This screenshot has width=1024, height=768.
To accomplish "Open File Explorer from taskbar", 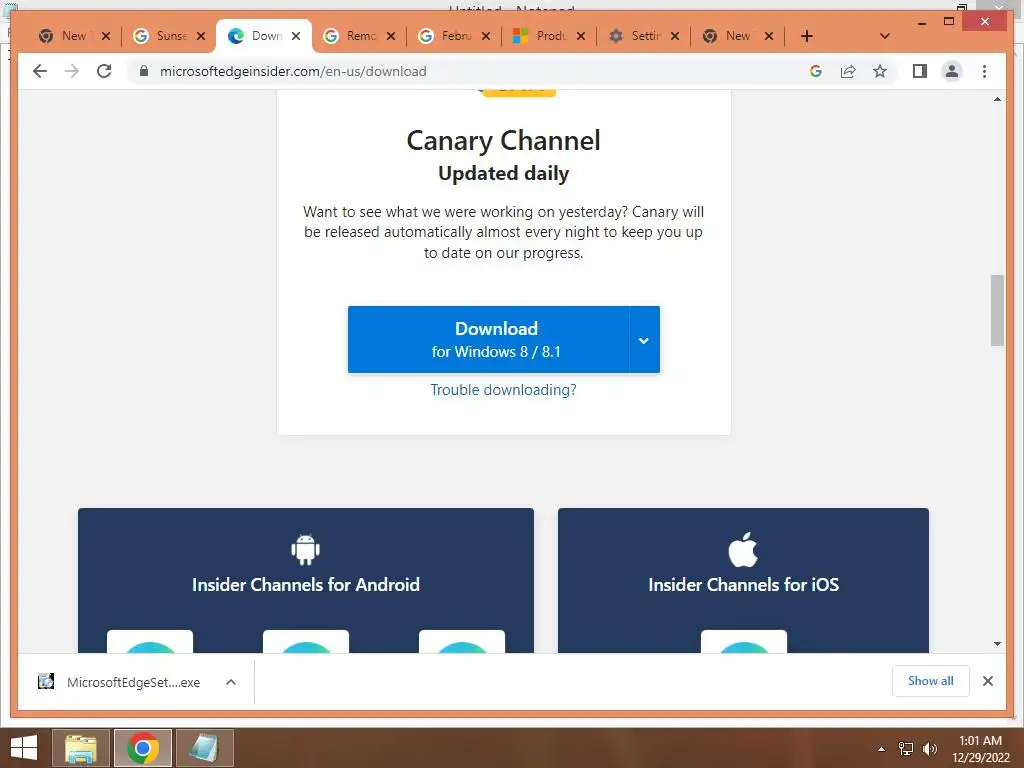I will (x=80, y=748).
